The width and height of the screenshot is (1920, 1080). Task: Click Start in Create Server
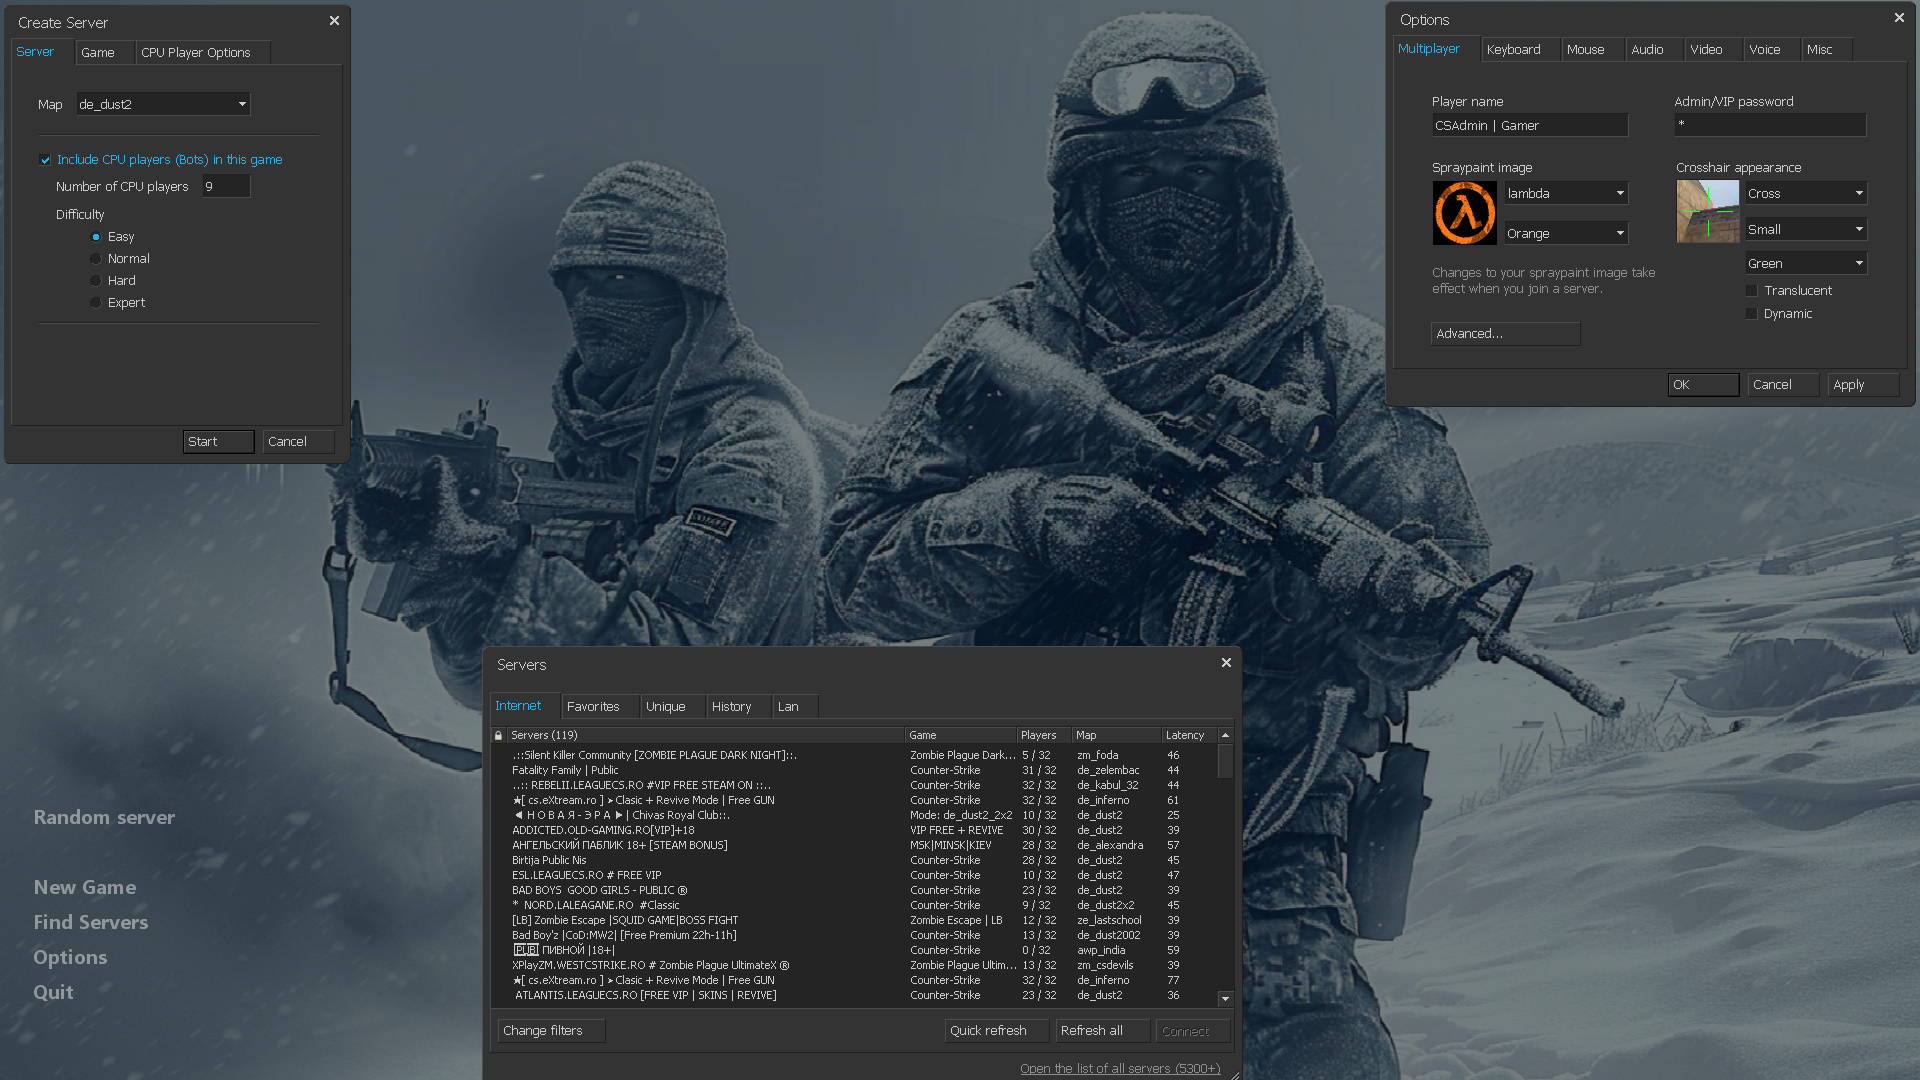click(x=219, y=442)
